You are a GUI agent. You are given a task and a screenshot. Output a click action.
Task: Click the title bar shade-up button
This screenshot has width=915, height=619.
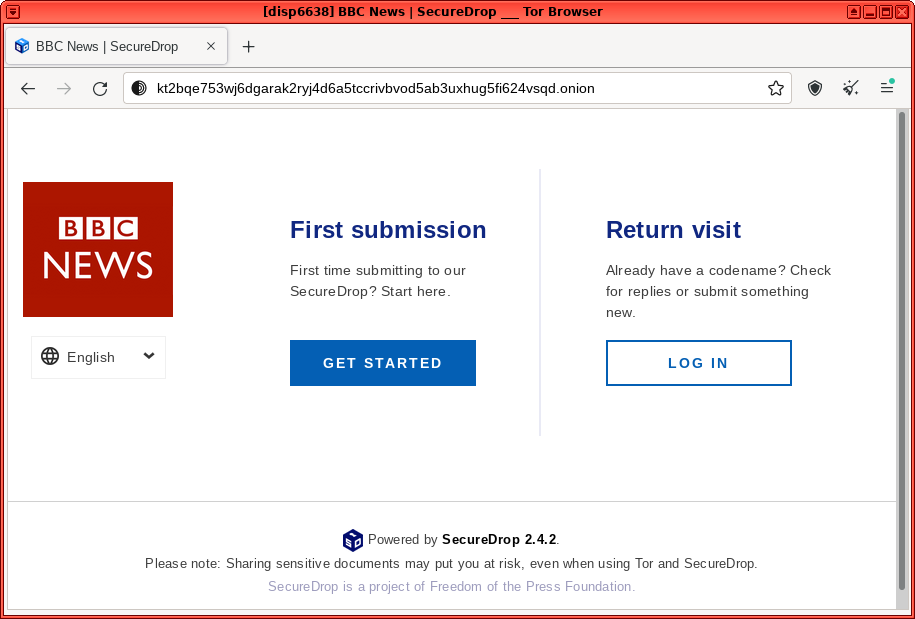854,12
